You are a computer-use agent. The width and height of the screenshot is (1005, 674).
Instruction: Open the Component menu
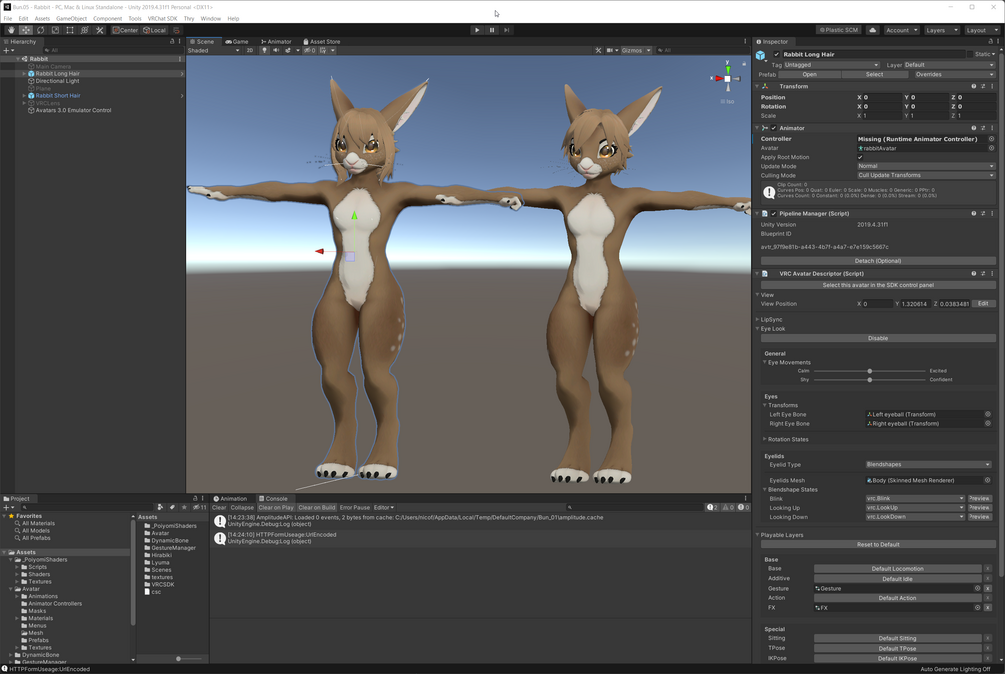(107, 19)
